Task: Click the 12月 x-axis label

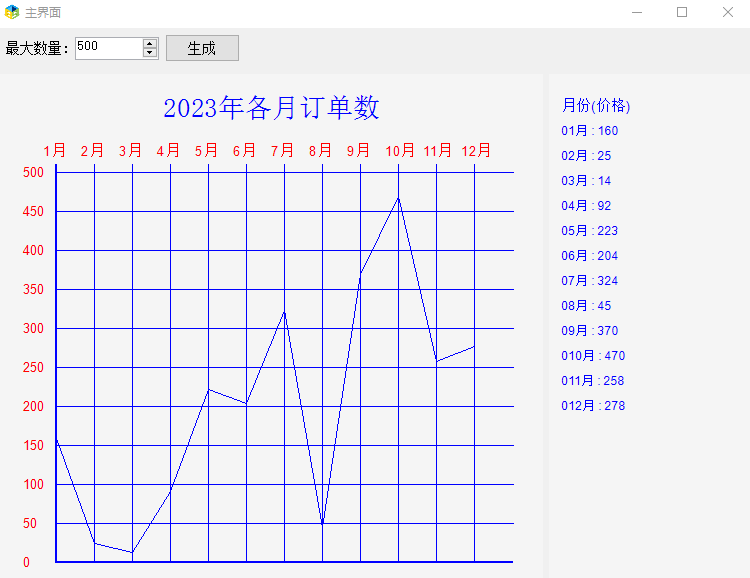Action: (x=476, y=151)
